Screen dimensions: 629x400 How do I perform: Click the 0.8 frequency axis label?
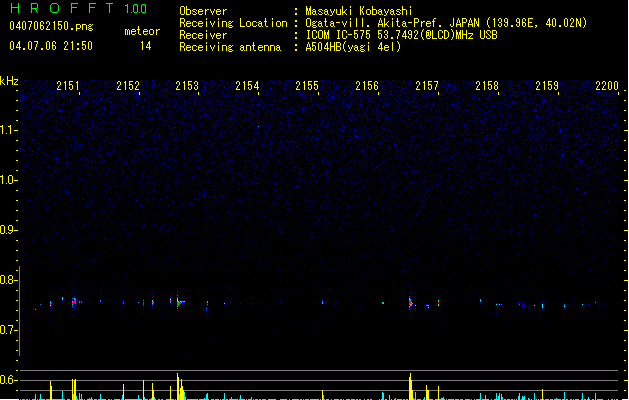(8, 280)
